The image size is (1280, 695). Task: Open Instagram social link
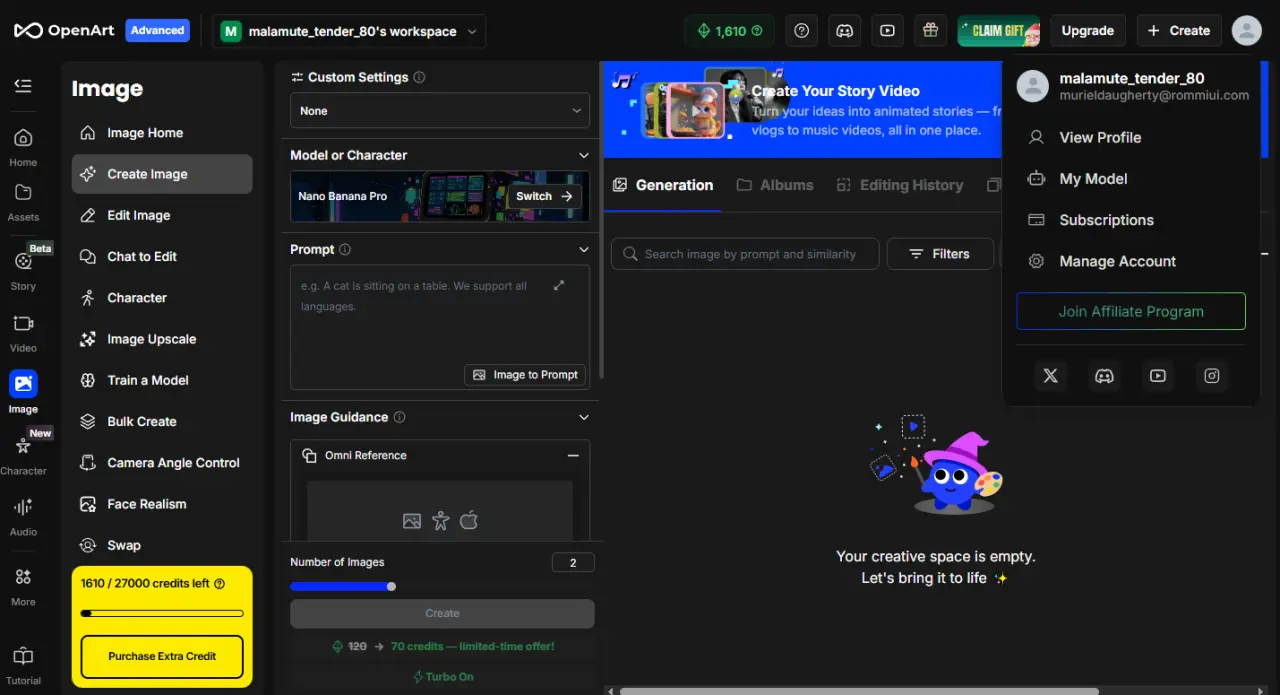(x=1212, y=376)
